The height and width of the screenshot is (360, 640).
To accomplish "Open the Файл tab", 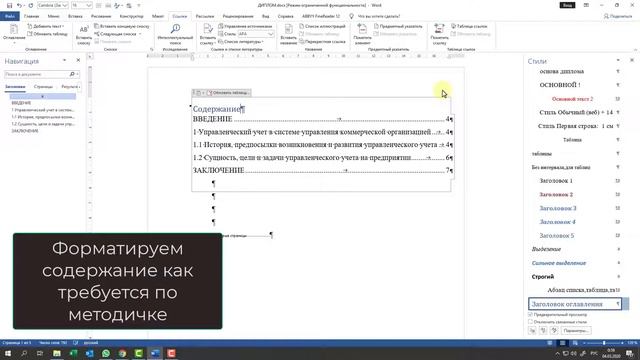I will [x=10, y=16].
